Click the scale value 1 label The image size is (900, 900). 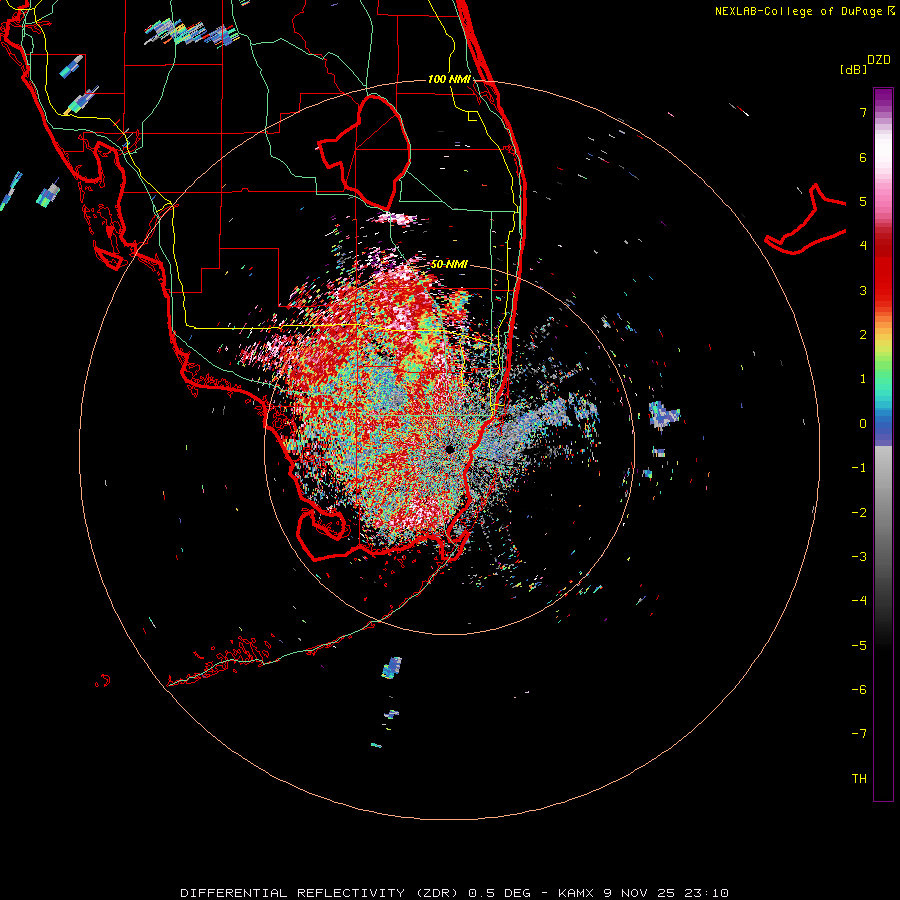click(863, 379)
